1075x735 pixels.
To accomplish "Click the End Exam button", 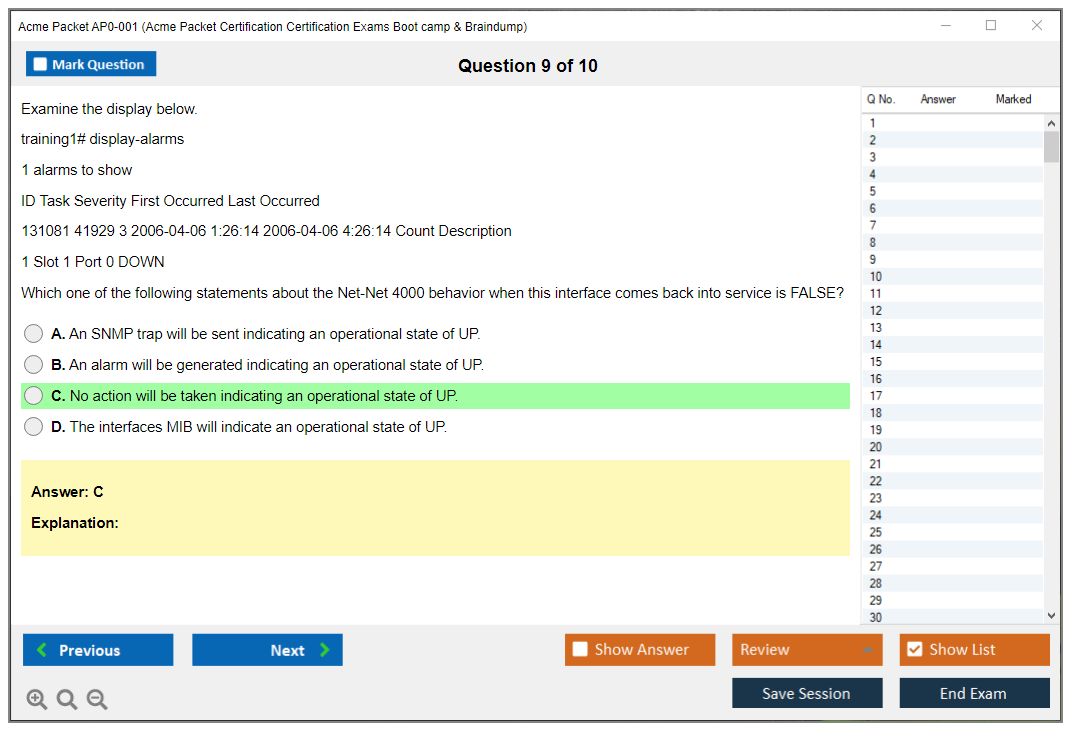I will tap(973, 693).
